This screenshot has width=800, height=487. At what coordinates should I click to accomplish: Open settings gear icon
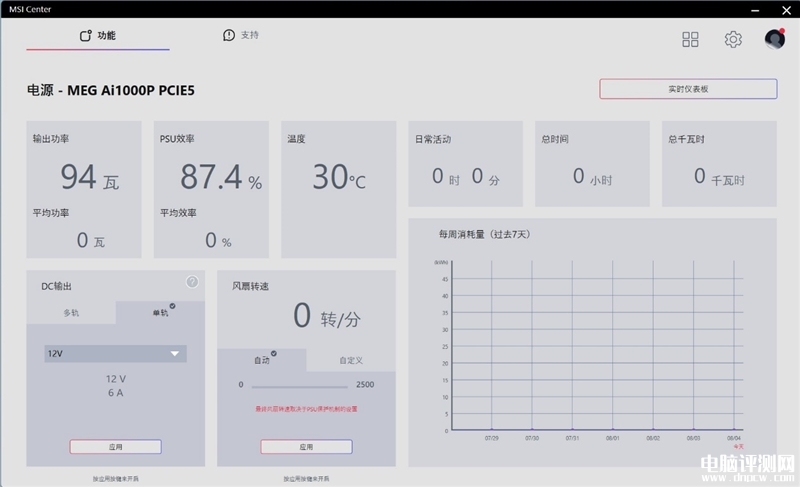[733, 39]
